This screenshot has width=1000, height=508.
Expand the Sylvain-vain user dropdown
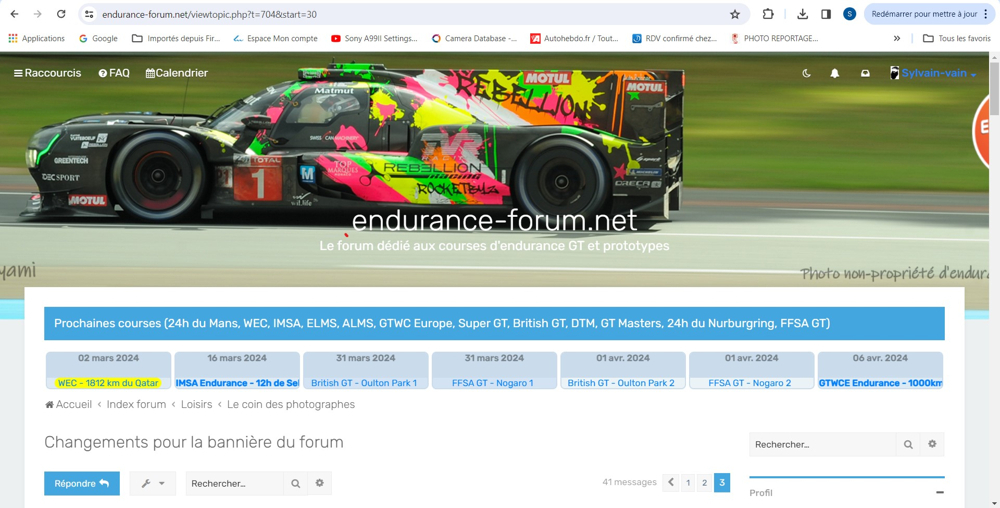[934, 73]
